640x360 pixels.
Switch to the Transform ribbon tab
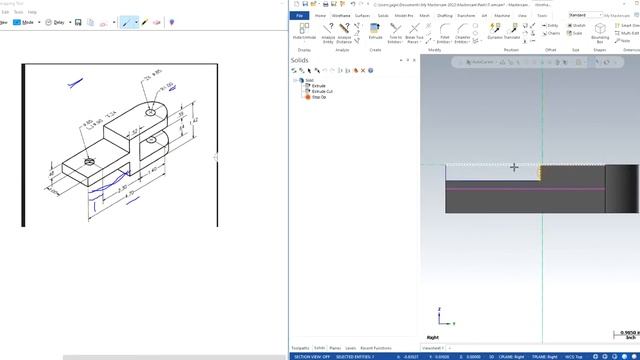(466, 16)
